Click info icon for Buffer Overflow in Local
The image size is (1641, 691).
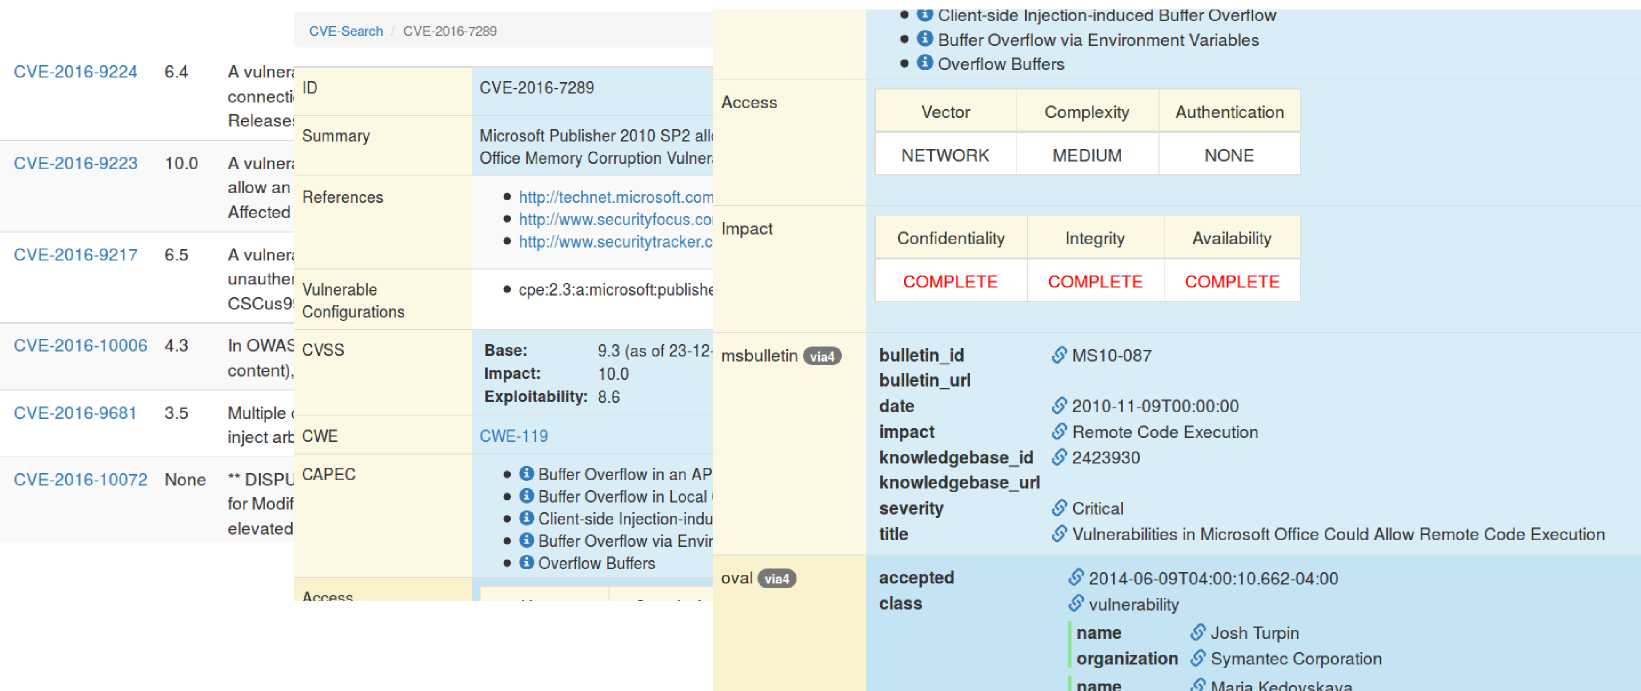point(527,496)
